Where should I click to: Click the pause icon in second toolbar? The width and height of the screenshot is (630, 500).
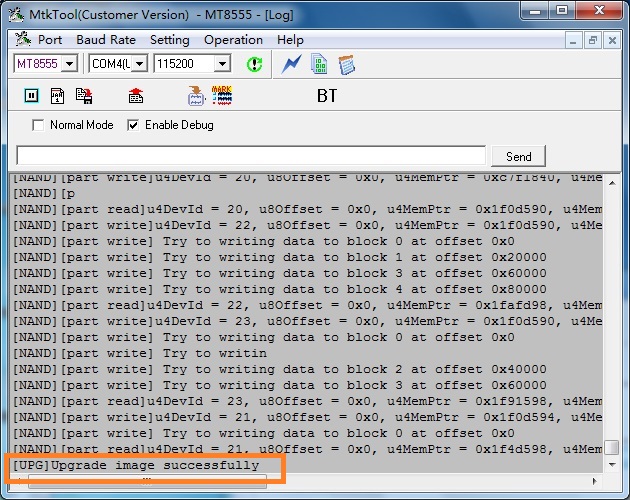click(x=31, y=96)
